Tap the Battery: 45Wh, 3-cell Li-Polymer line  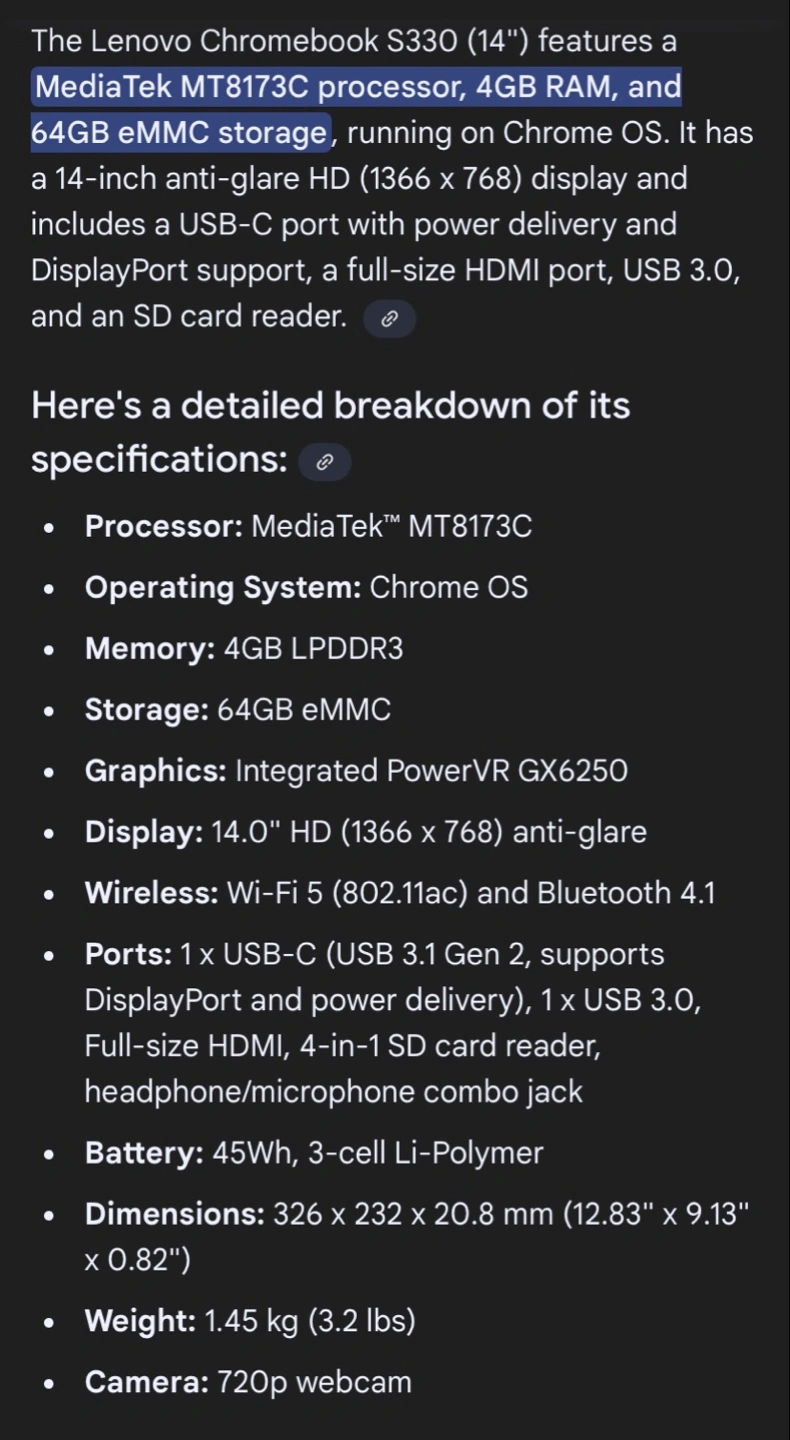[x=314, y=1153]
